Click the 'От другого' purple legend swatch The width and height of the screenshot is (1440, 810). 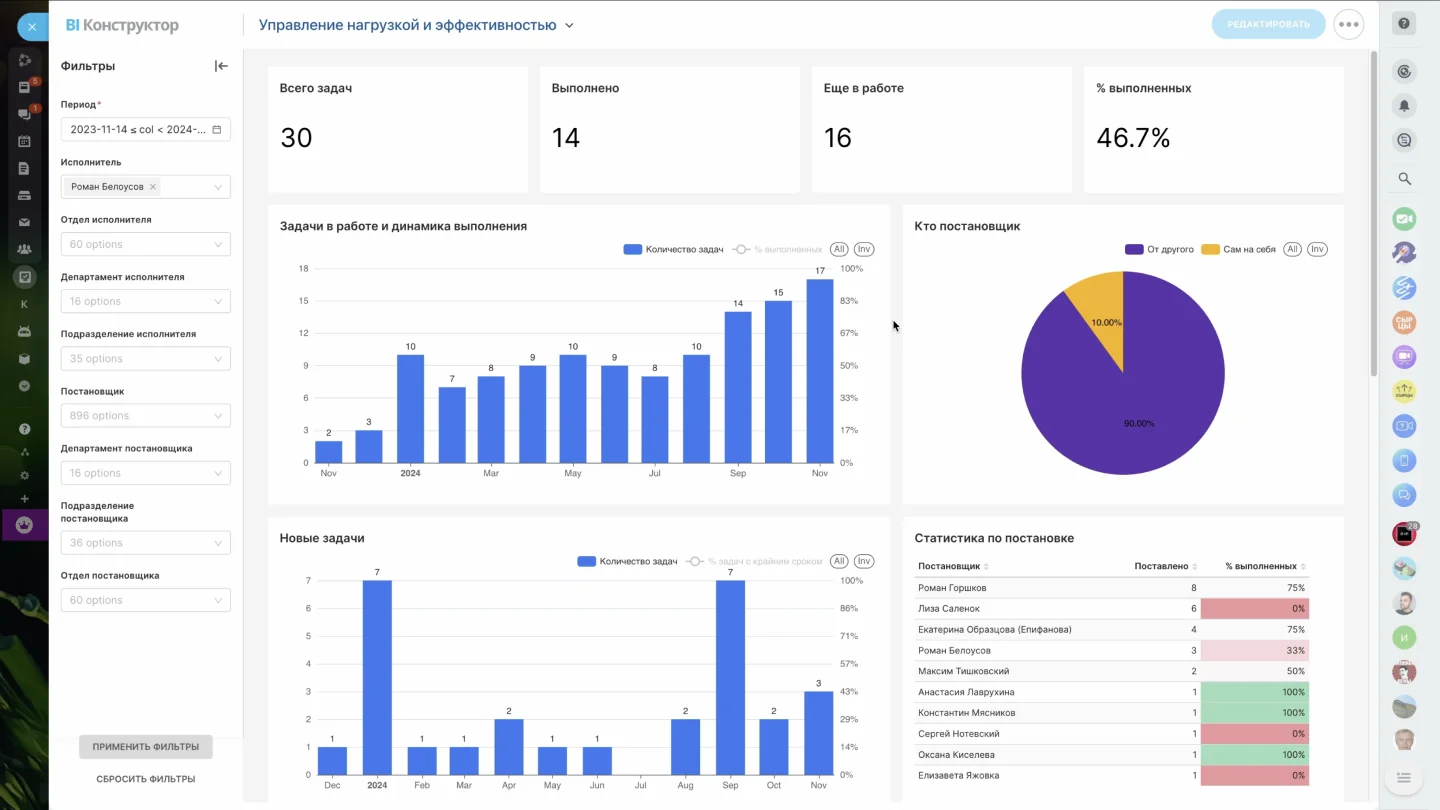[1134, 249]
